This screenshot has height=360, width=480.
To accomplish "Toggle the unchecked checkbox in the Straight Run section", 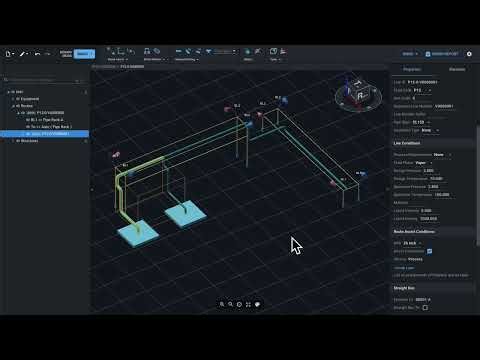I will [425, 308].
